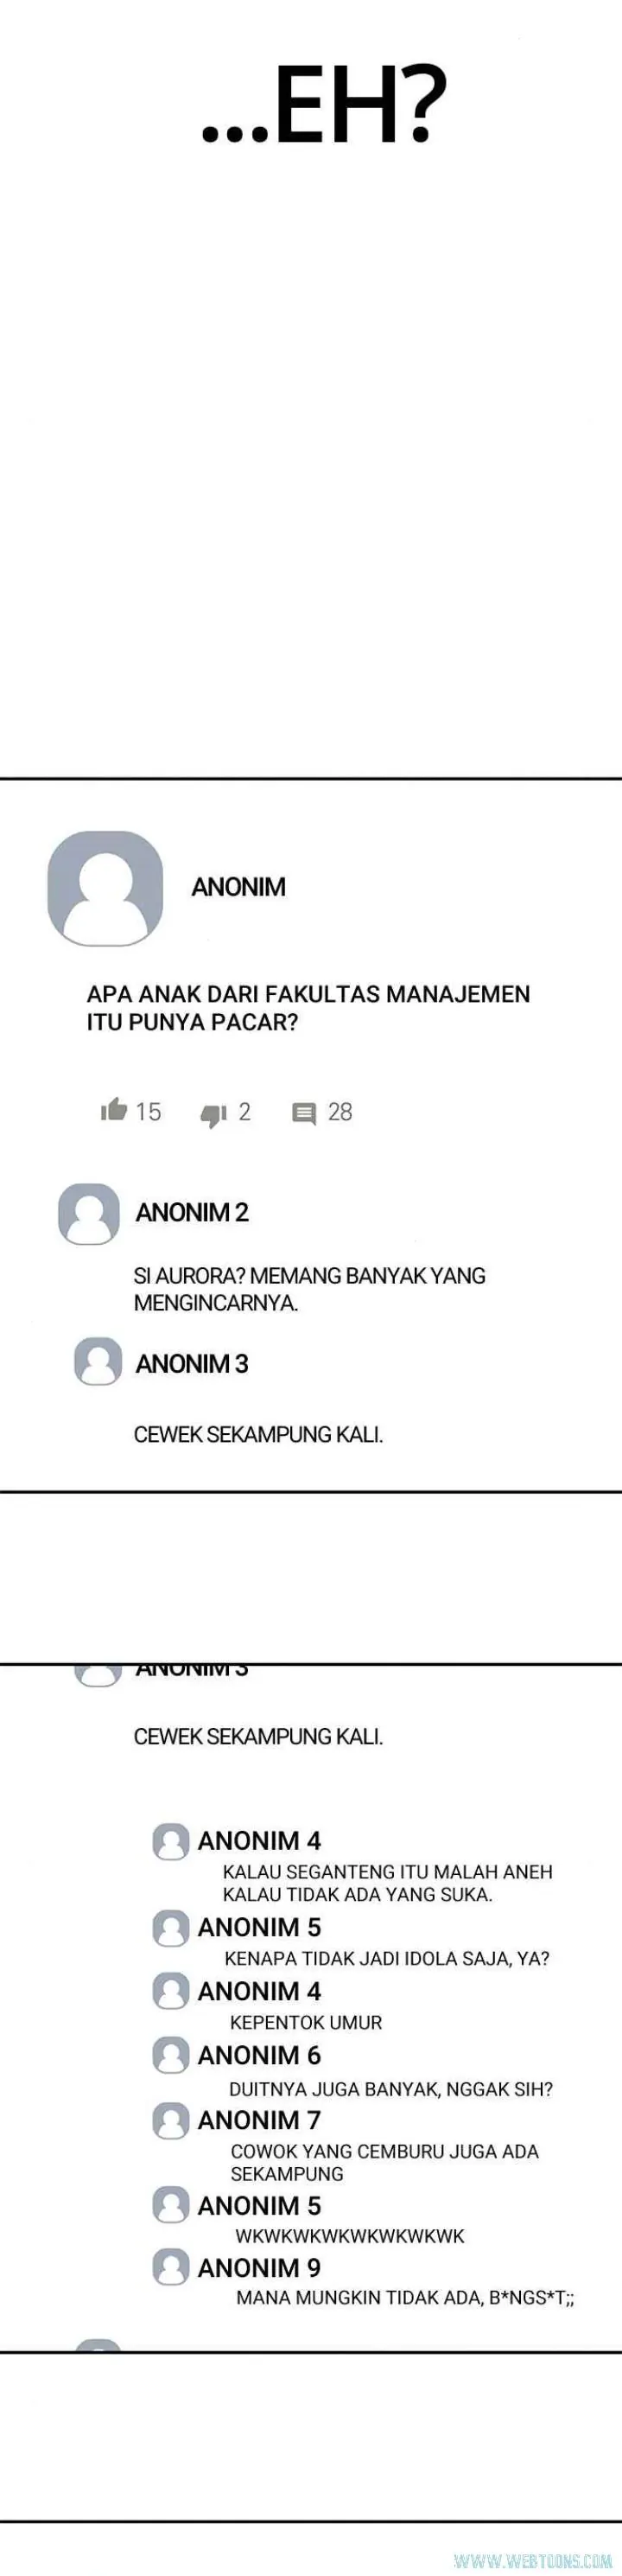622x2576 pixels.
Task: Click the www.webtoons.com watermark link
Action: [532, 2560]
